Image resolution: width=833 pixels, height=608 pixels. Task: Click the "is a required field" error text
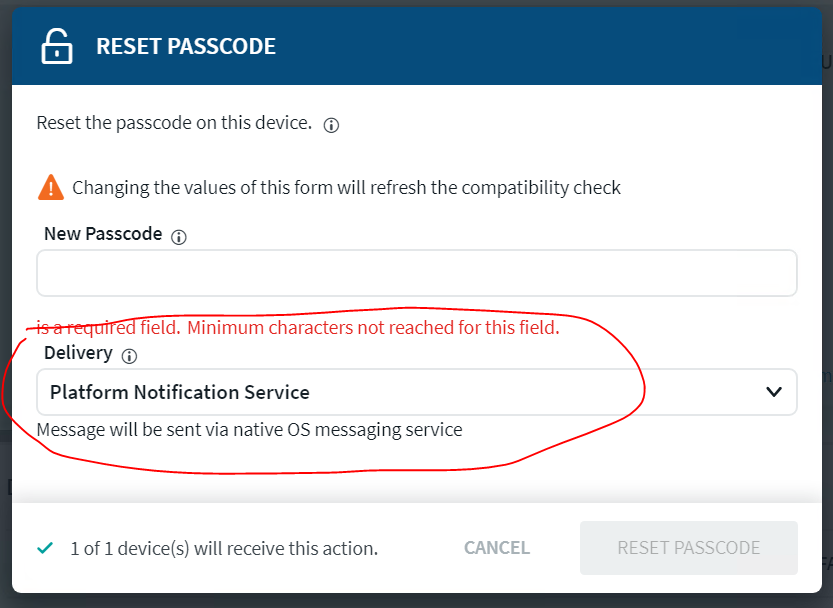tap(108, 327)
